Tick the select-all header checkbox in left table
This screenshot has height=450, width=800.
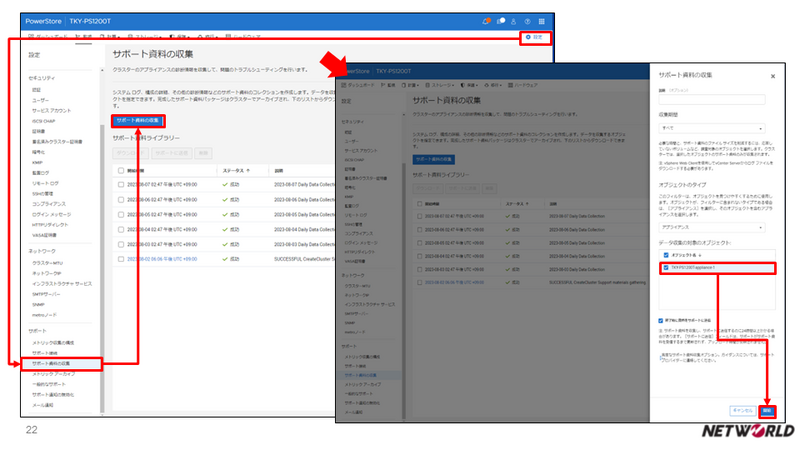[121, 170]
